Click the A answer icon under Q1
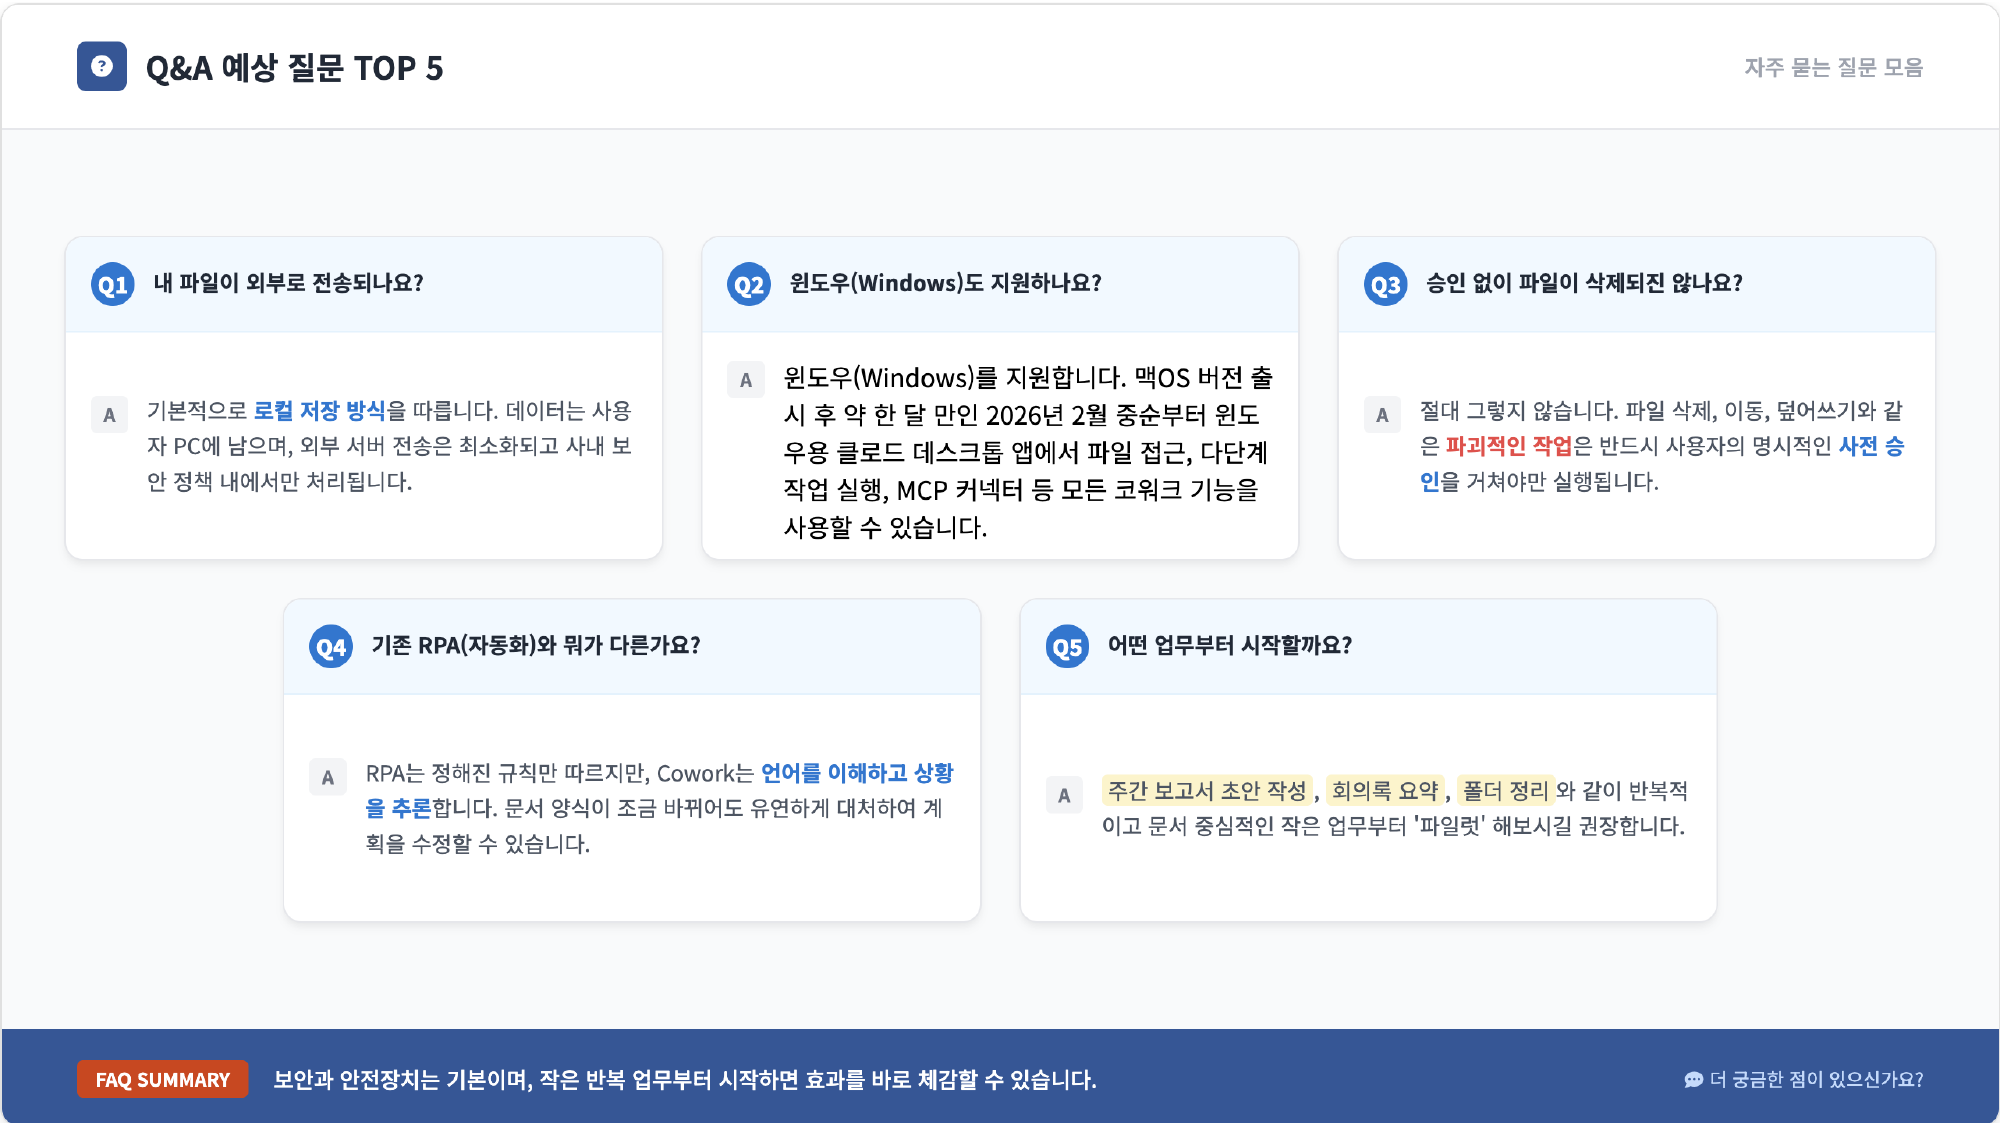This screenshot has height=1125, width=2001. point(109,415)
